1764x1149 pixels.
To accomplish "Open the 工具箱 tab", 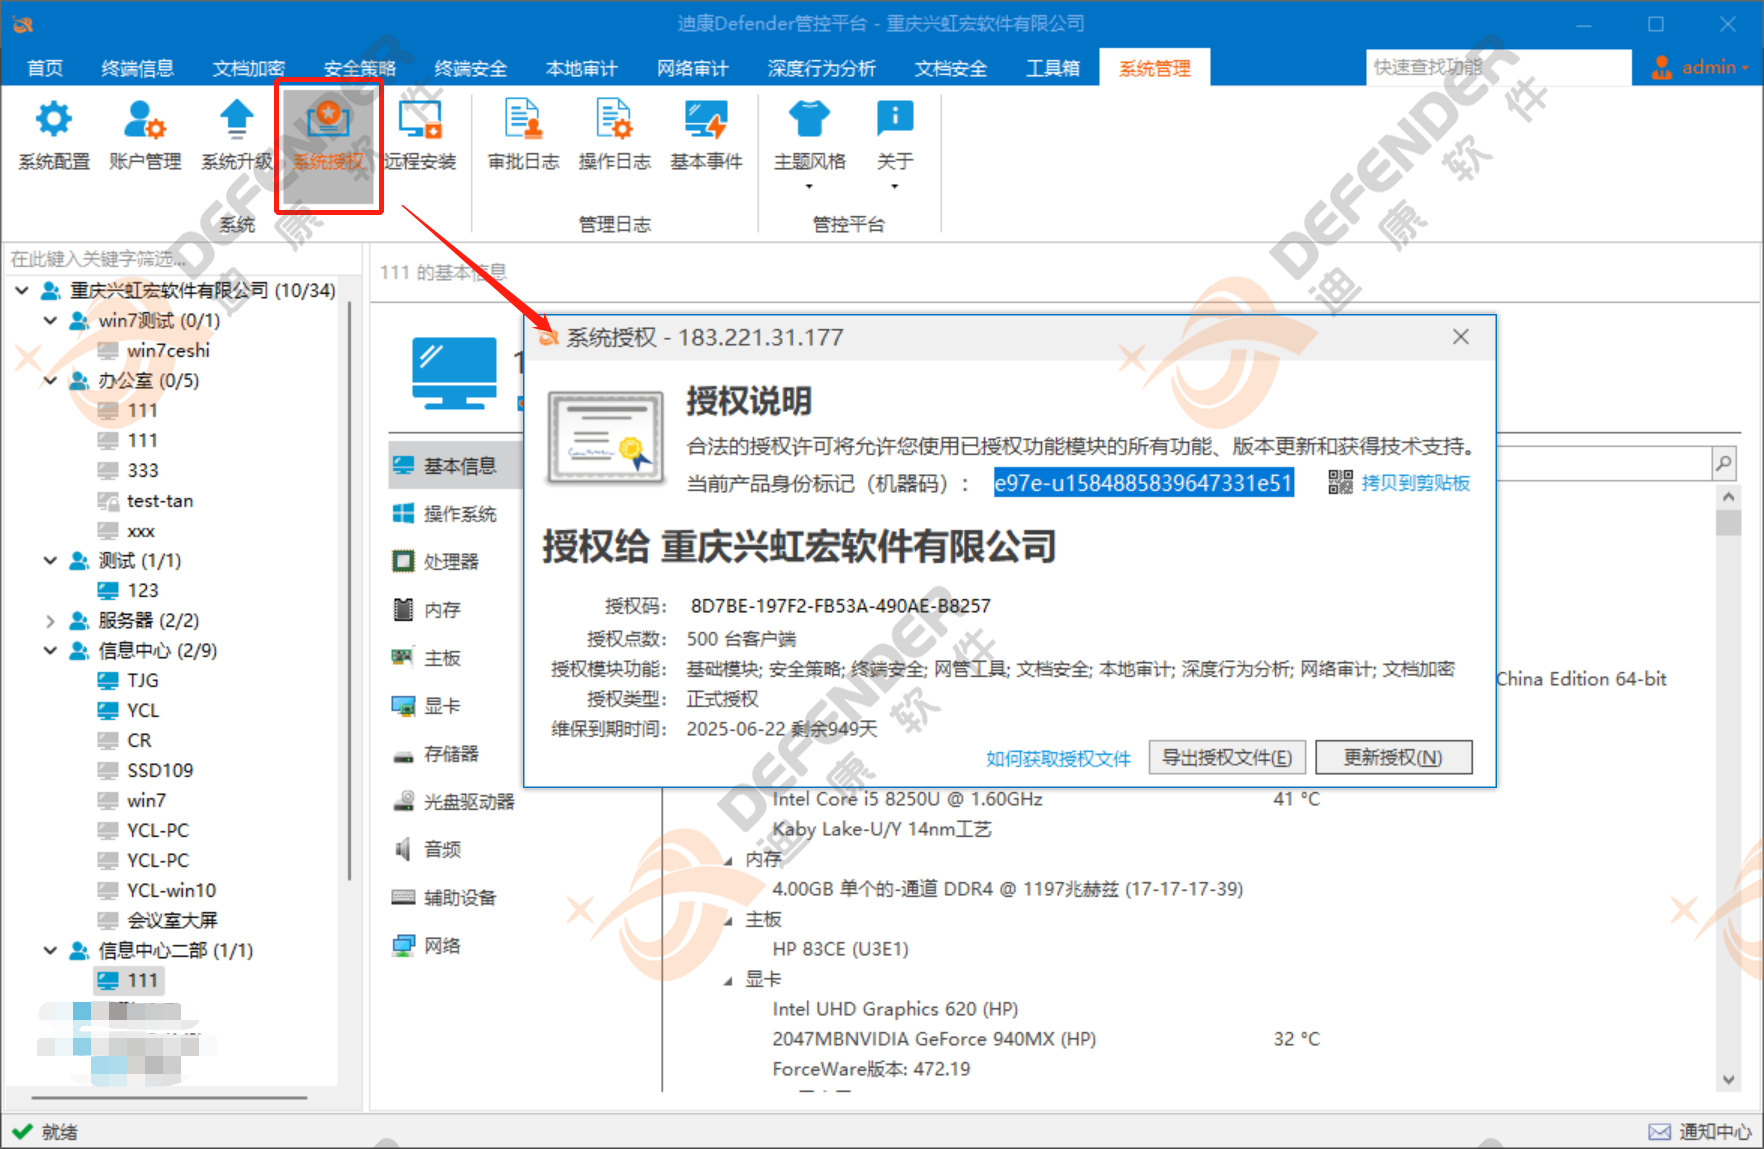I will click(1053, 68).
